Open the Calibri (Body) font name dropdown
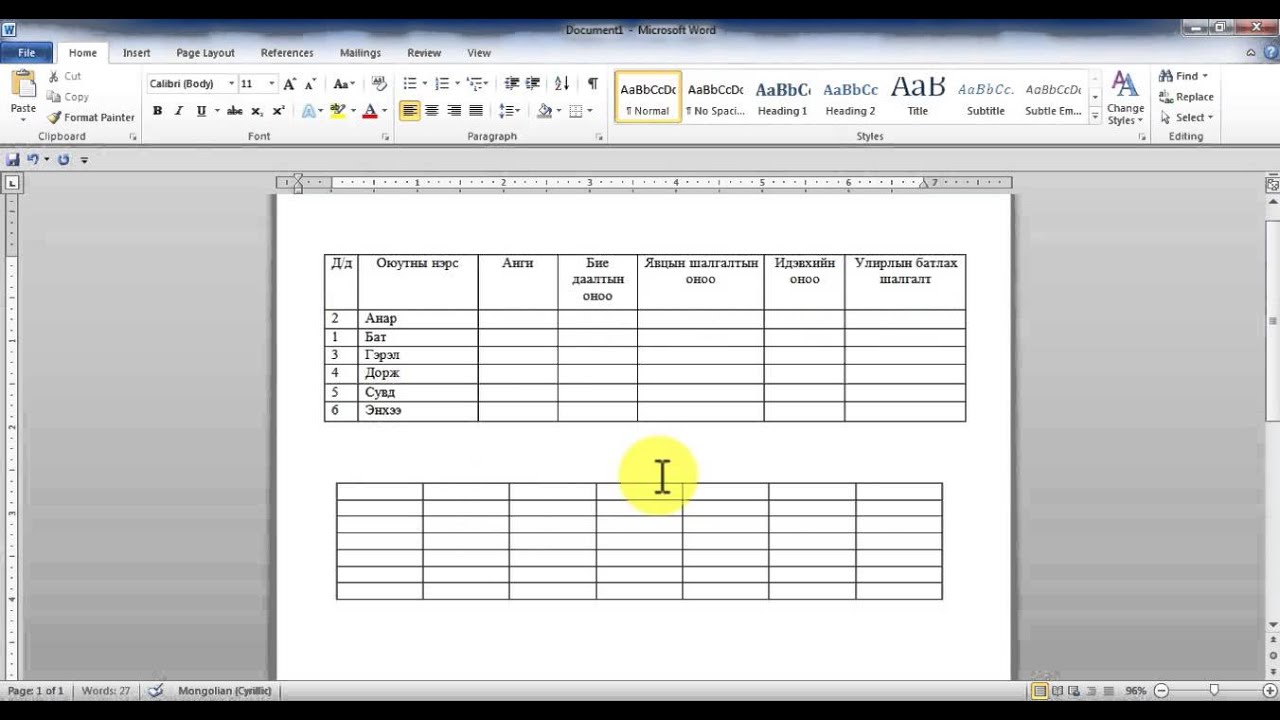The width and height of the screenshot is (1280, 720). point(231,84)
